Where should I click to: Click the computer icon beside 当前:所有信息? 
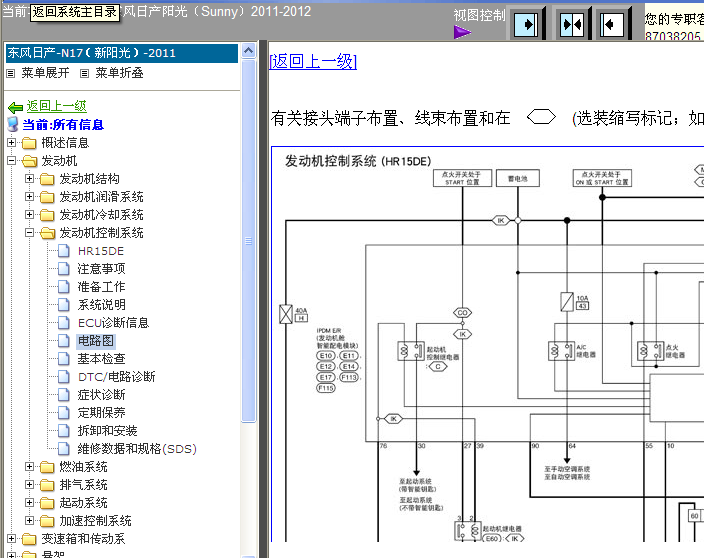tap(13, 124)
